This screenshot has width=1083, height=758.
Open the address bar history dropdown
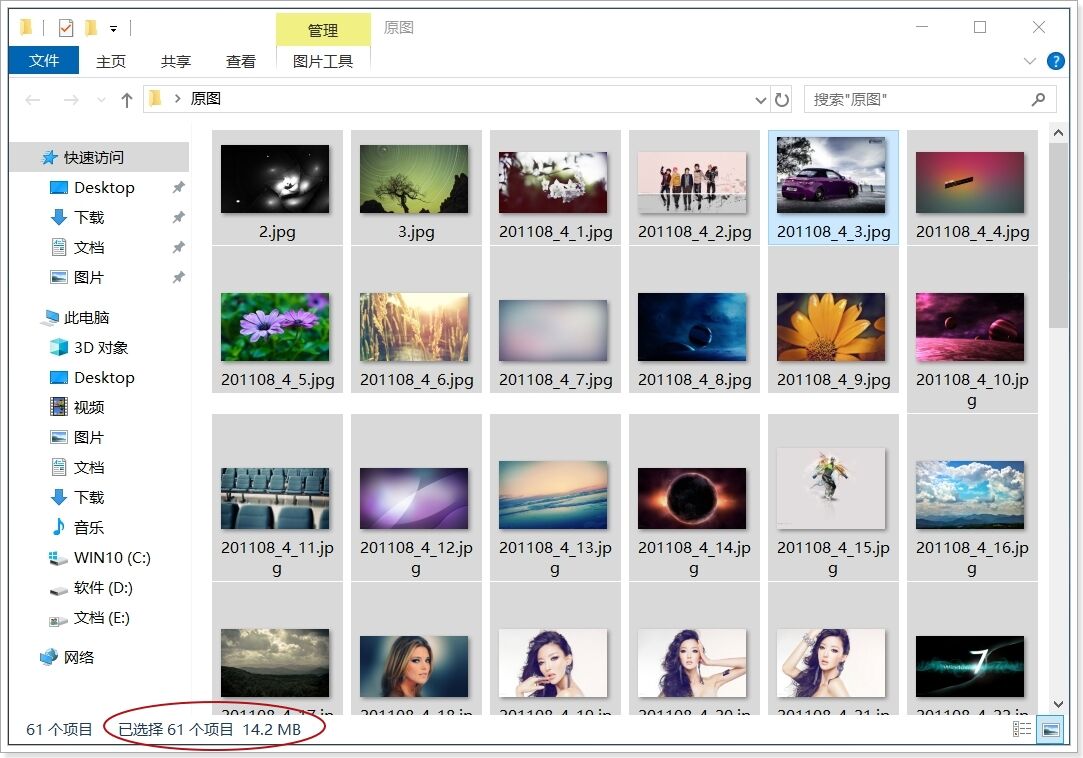point(761,100)
